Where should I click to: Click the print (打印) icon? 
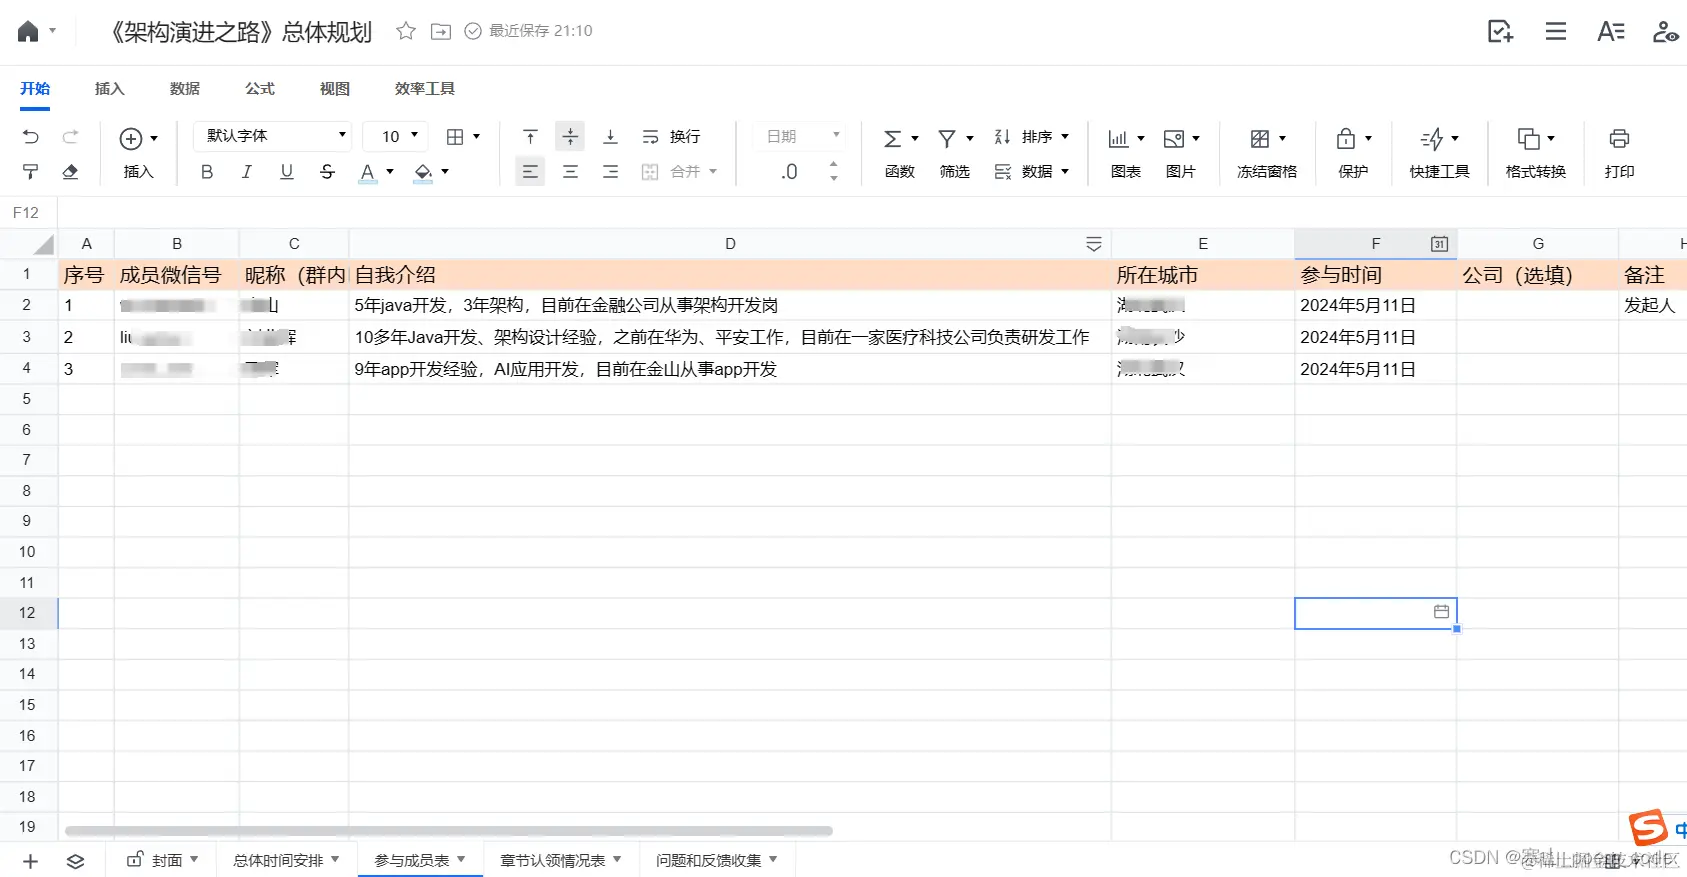pyautogui.click(x=1619, y=138)
